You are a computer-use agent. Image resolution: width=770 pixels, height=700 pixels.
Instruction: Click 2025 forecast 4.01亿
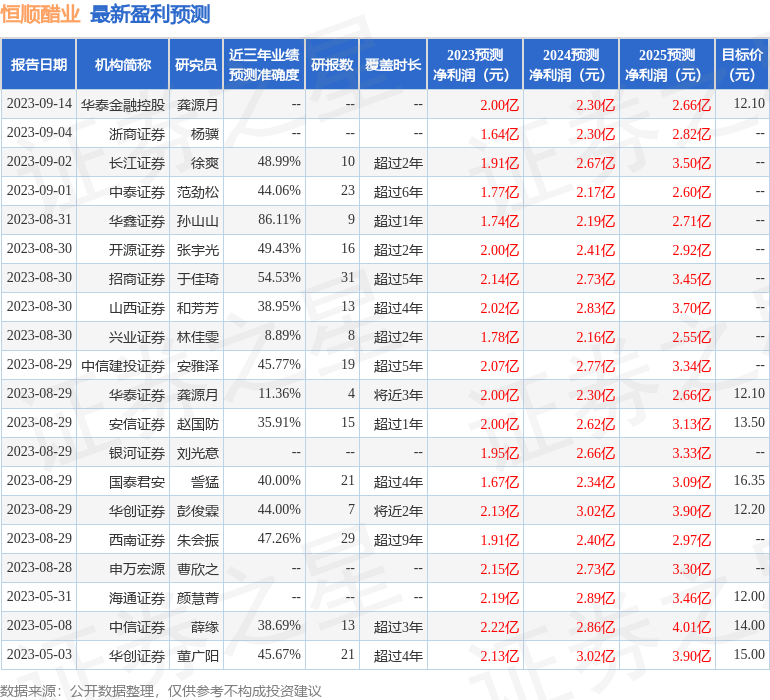click(x=691, y=627)
